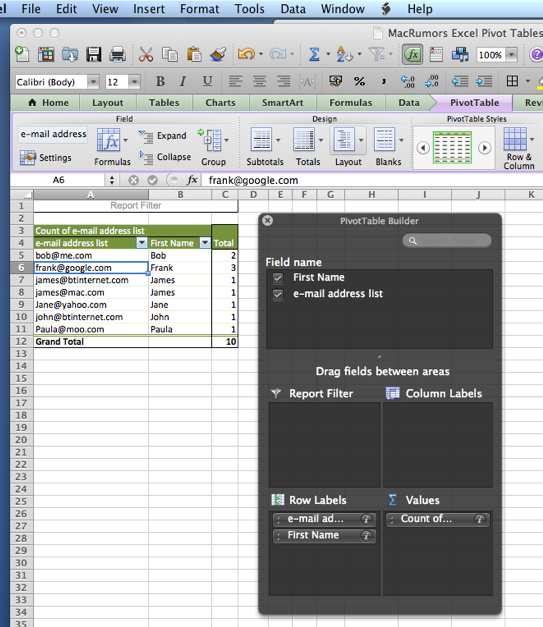Click the Format Painter brush icon

218,54
